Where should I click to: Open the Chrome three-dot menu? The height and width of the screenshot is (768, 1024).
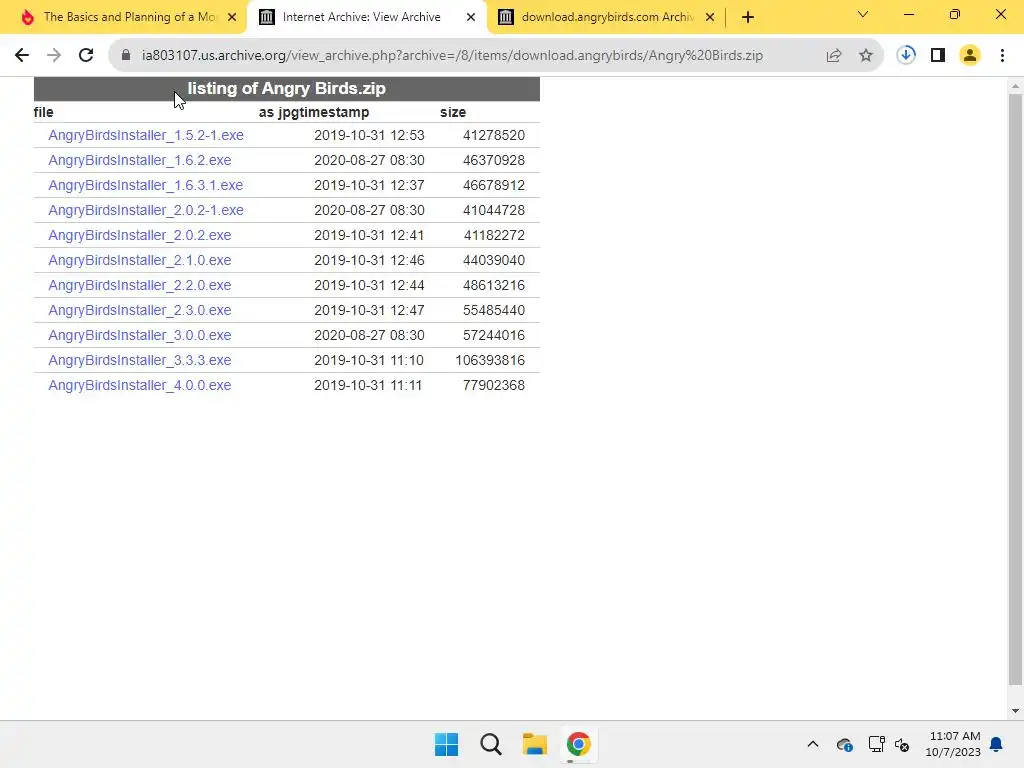pos(1002,56)
